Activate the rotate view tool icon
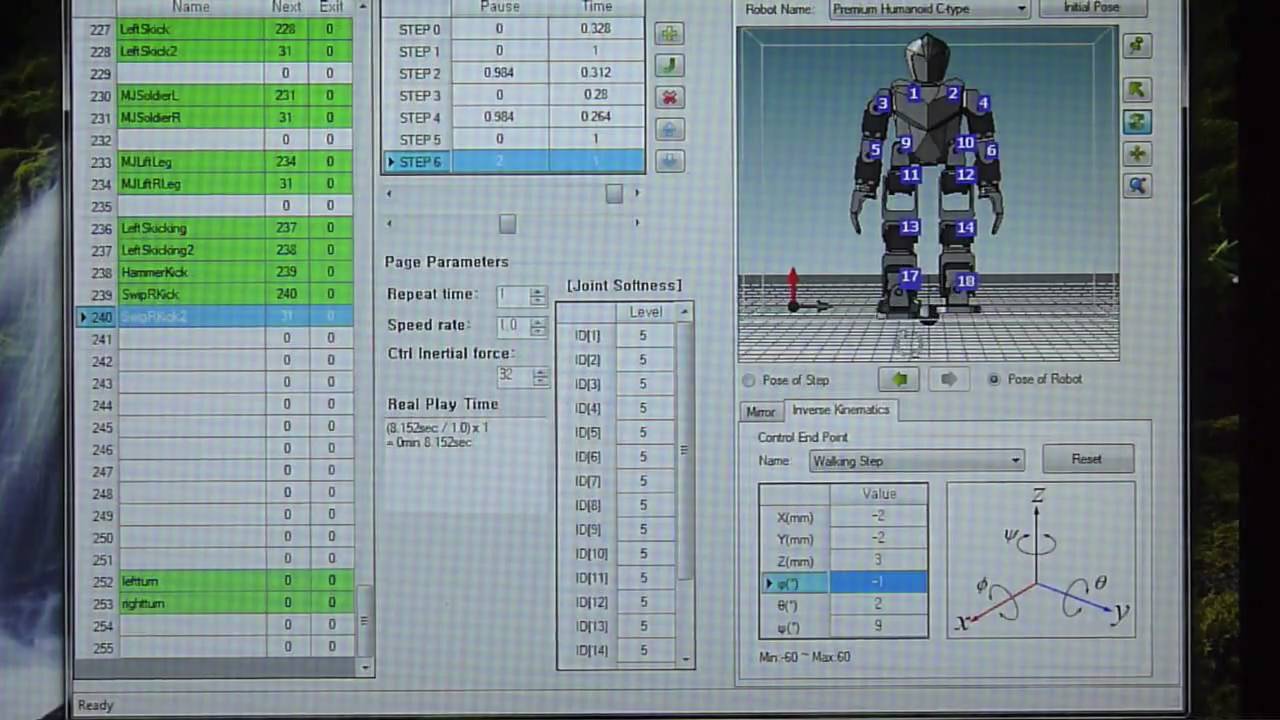This screenshot has width=1280, height=720. click(x=1137, y=122)
